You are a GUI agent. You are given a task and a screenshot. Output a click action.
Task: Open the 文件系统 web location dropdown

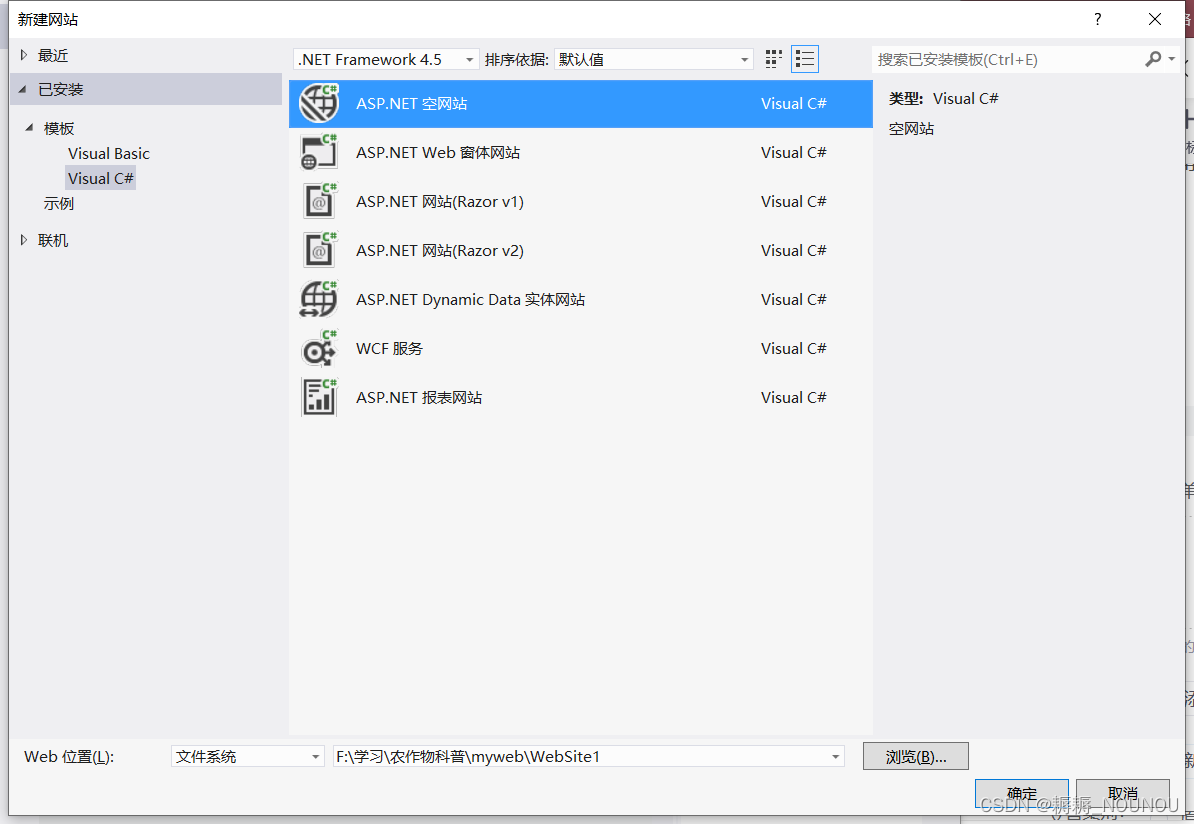coord(247,756)
